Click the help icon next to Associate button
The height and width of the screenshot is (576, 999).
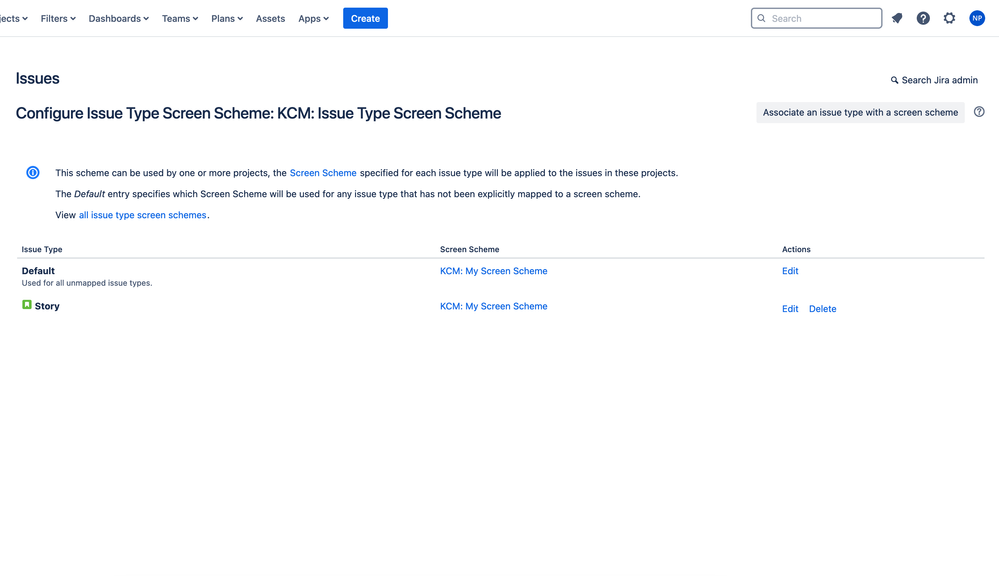[979, 112]
